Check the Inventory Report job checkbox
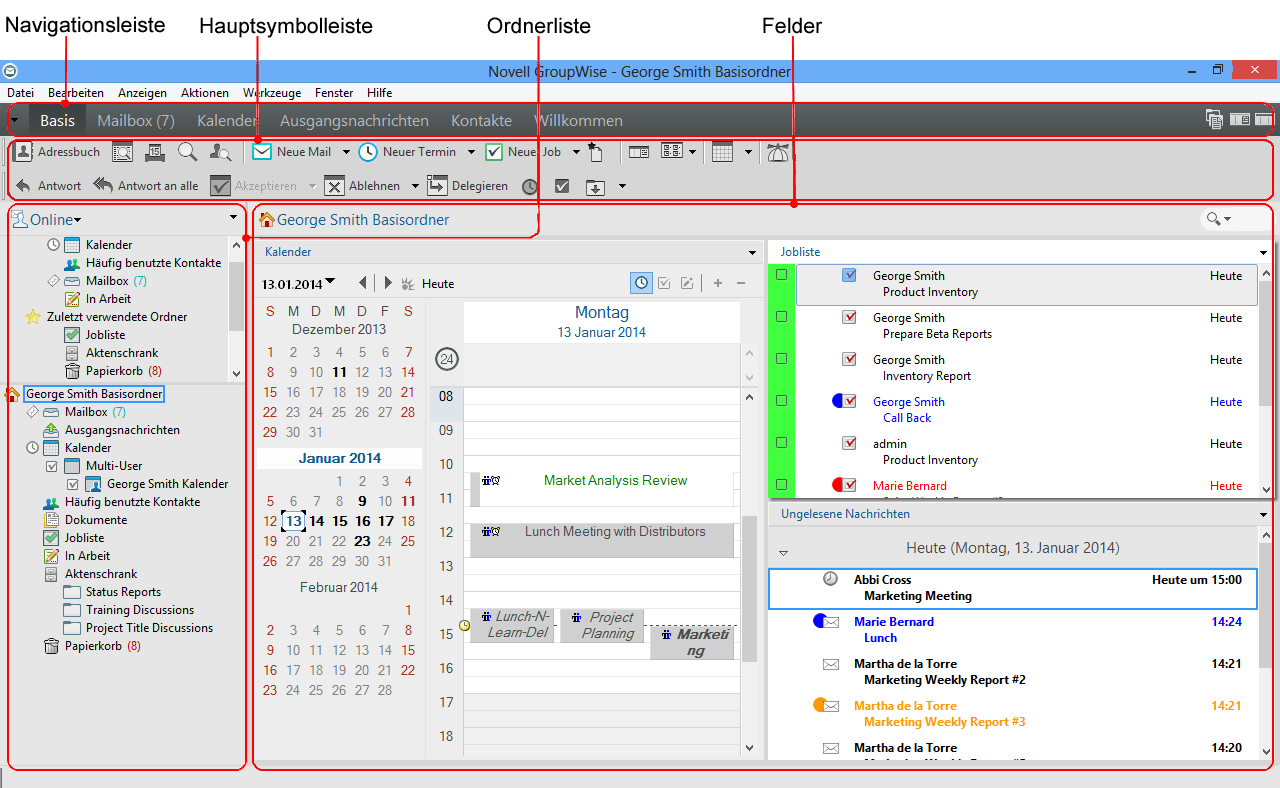Image resolution: width=1280 pixels, height=788 pixels. click(782, 359)
